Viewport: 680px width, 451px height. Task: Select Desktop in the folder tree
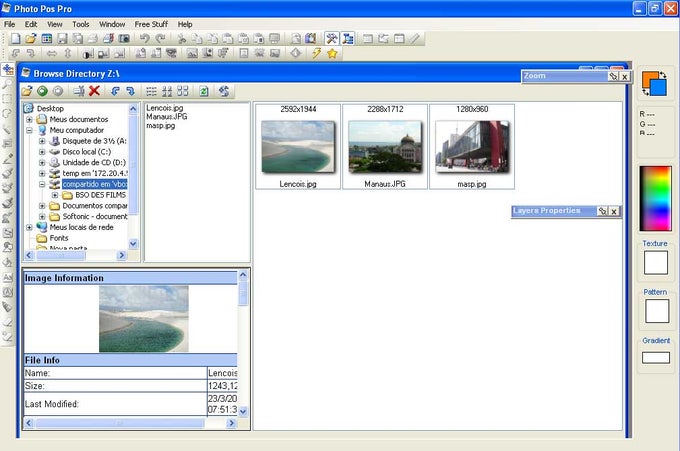pyautogui.click(x=50, y=108)
